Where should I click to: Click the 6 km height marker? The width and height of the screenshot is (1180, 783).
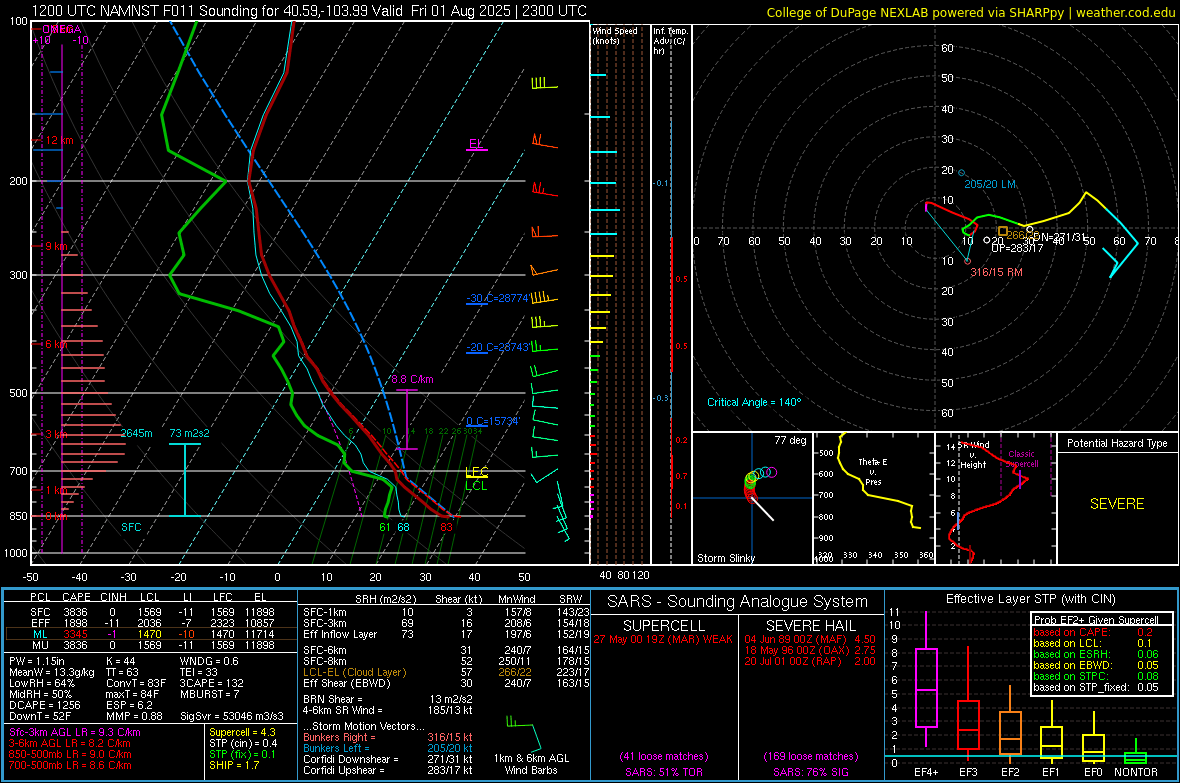click(x=57, y=343)
